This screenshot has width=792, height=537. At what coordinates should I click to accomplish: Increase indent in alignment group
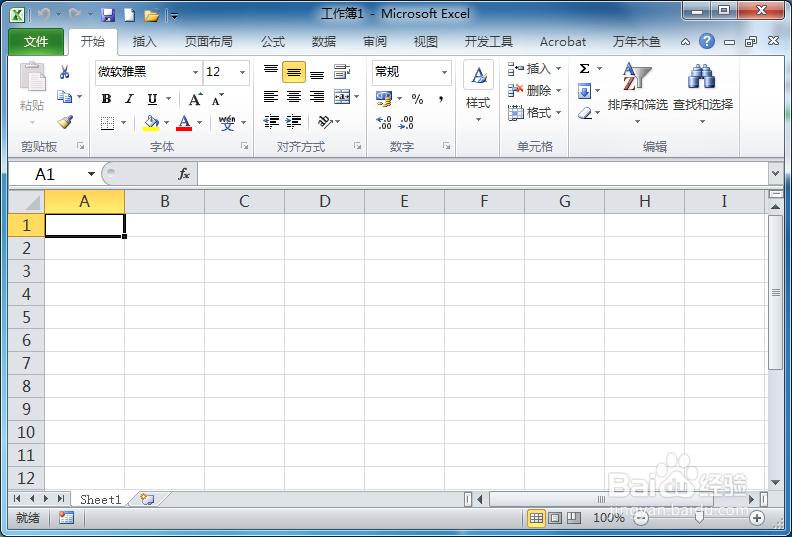tap(293, 121)
